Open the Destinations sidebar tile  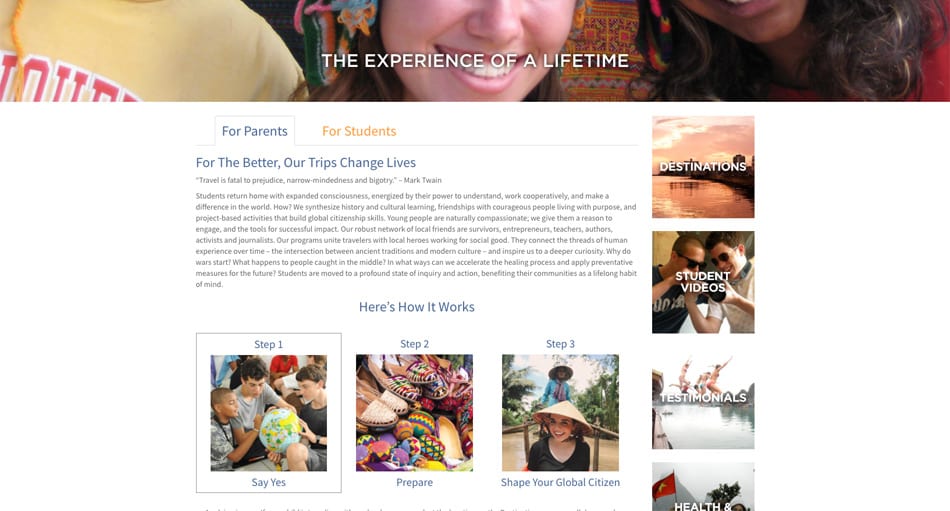(x=703, y=167)
